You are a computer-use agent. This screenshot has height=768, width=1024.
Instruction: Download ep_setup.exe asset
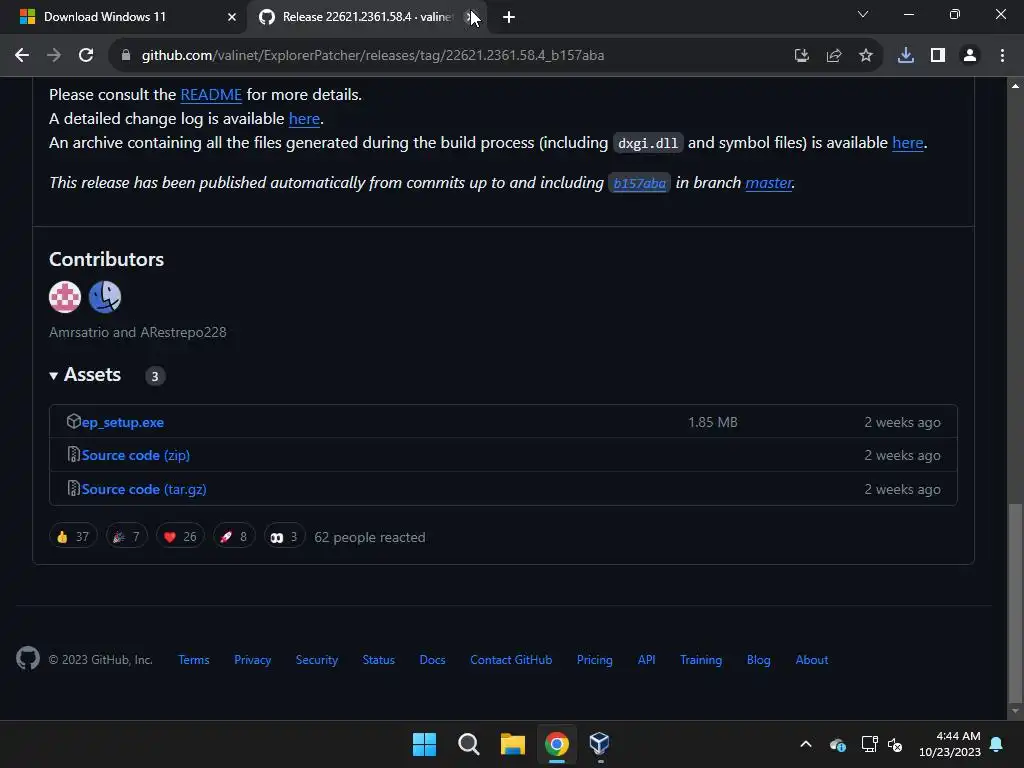point(122,423)
